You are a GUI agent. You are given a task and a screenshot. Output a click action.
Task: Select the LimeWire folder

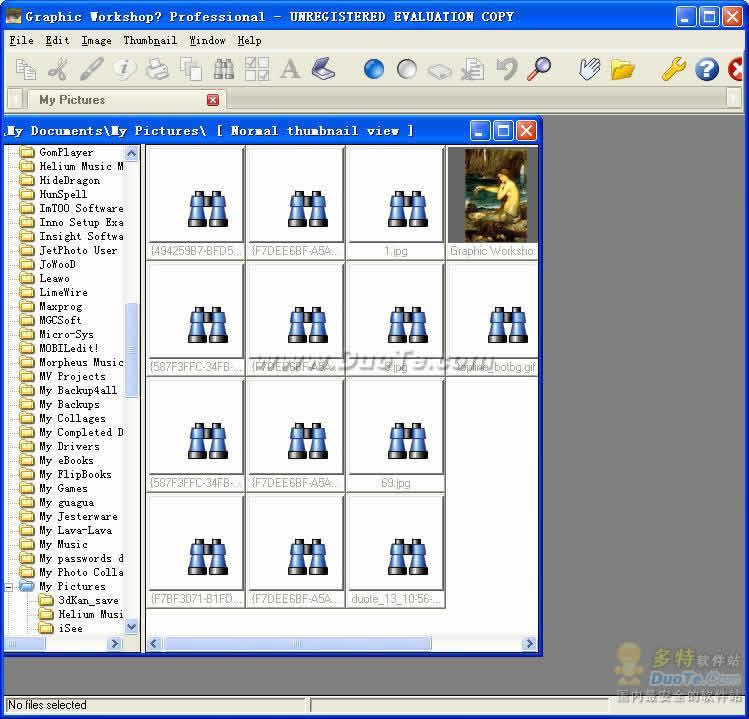[x=63, y=292]
